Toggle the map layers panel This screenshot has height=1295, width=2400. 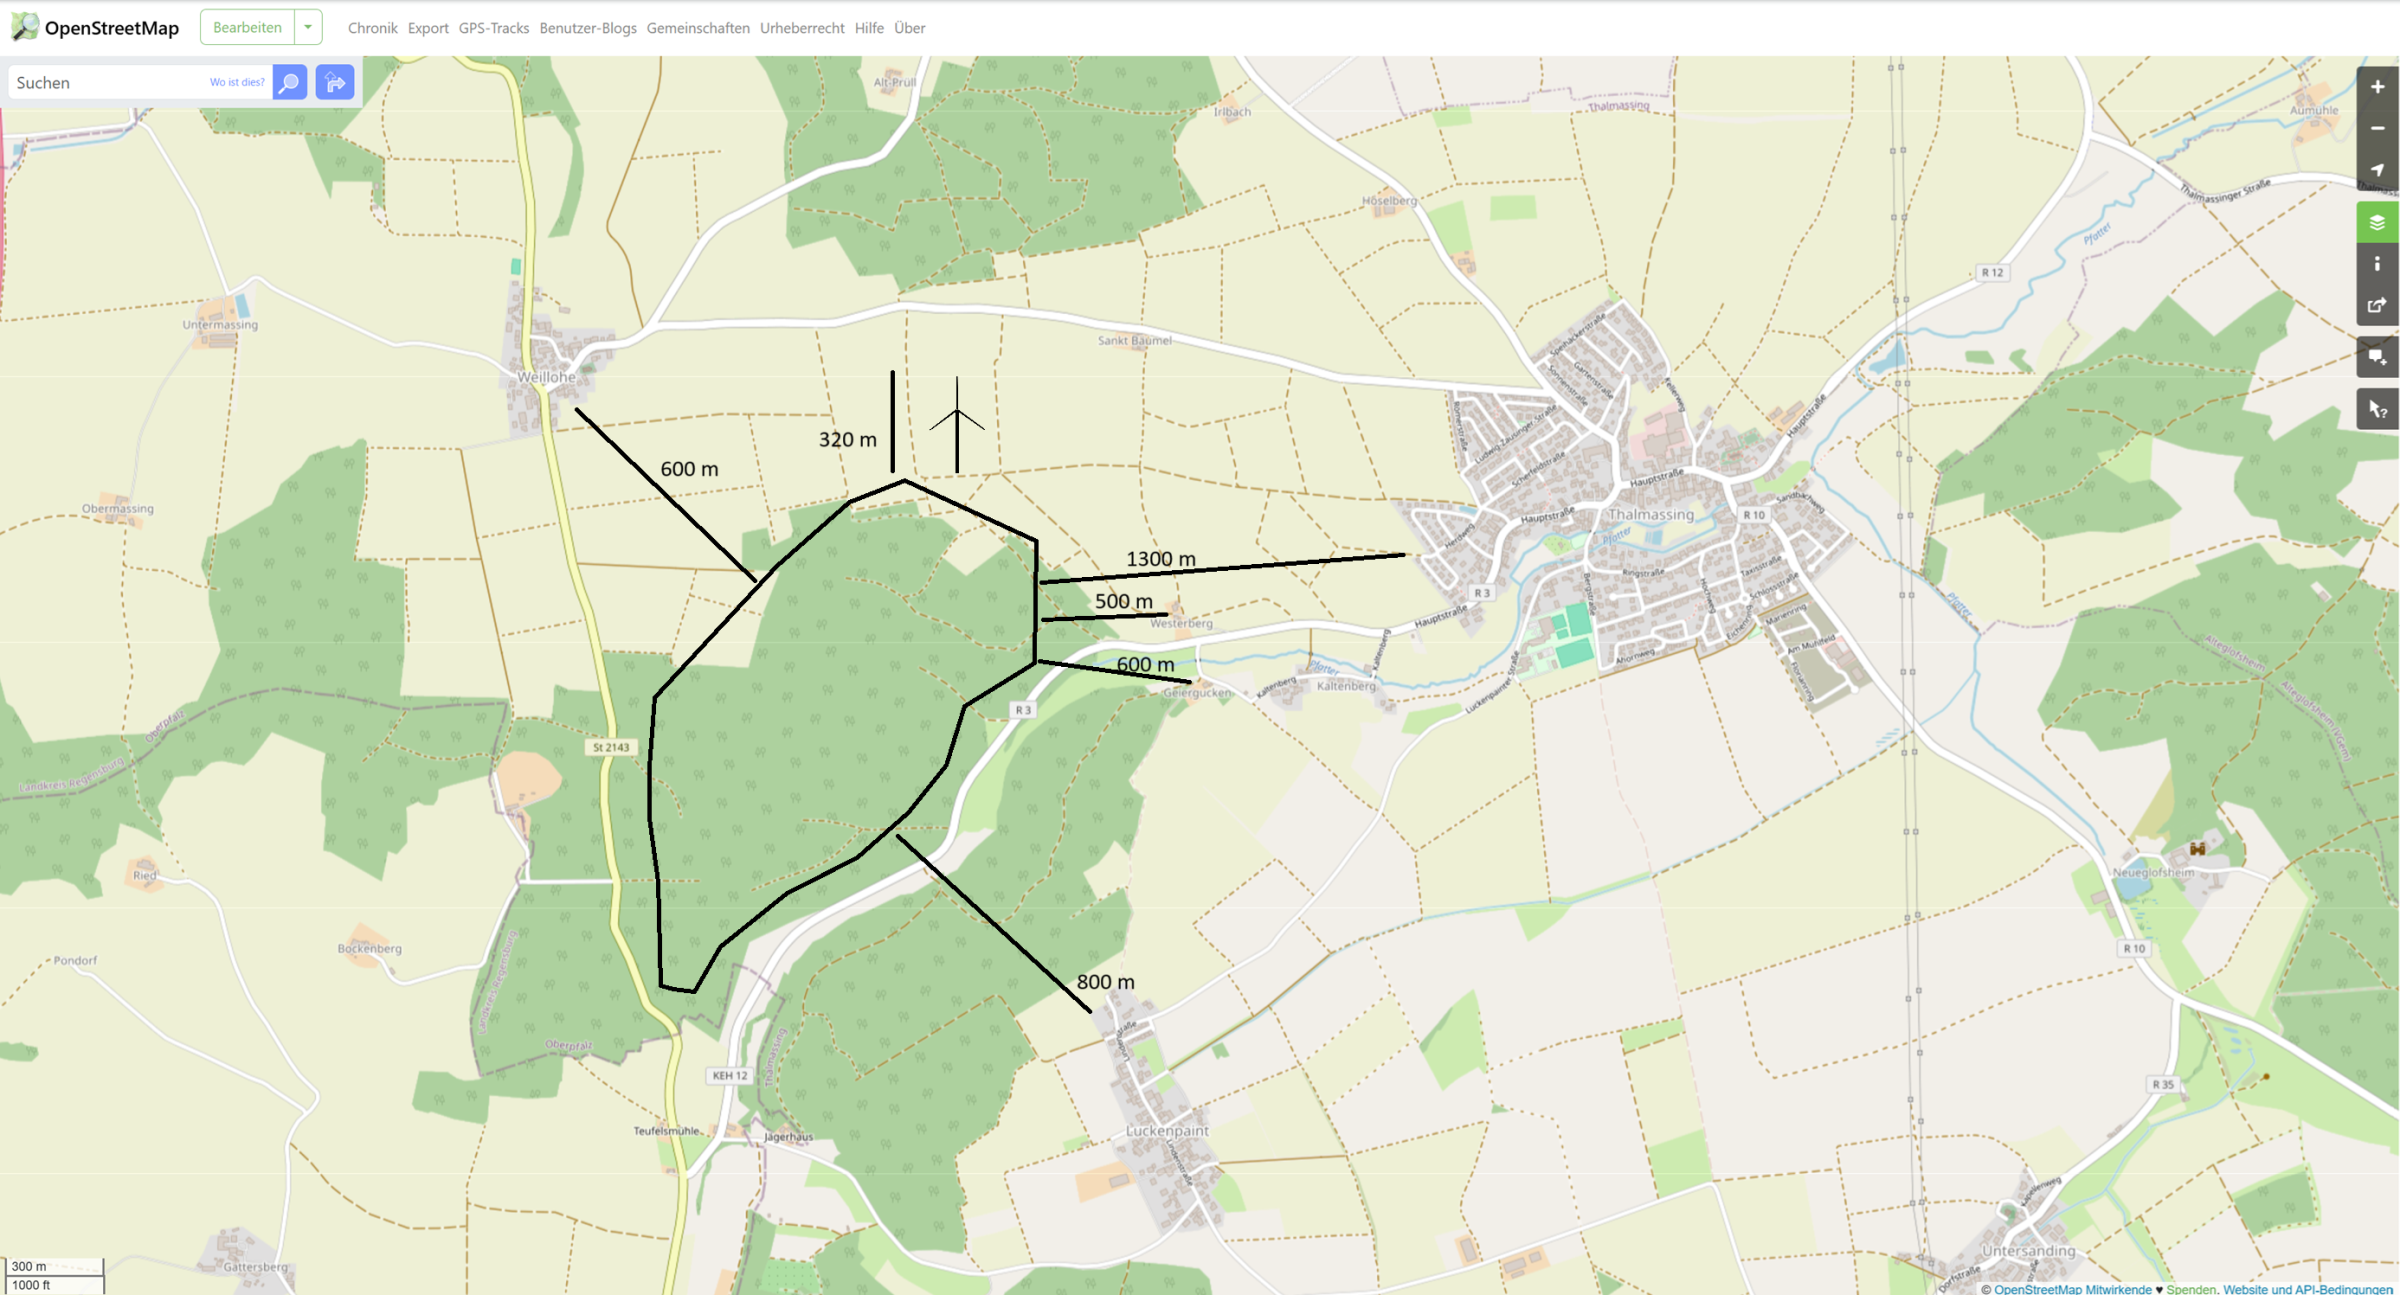tap(2377, 222)
